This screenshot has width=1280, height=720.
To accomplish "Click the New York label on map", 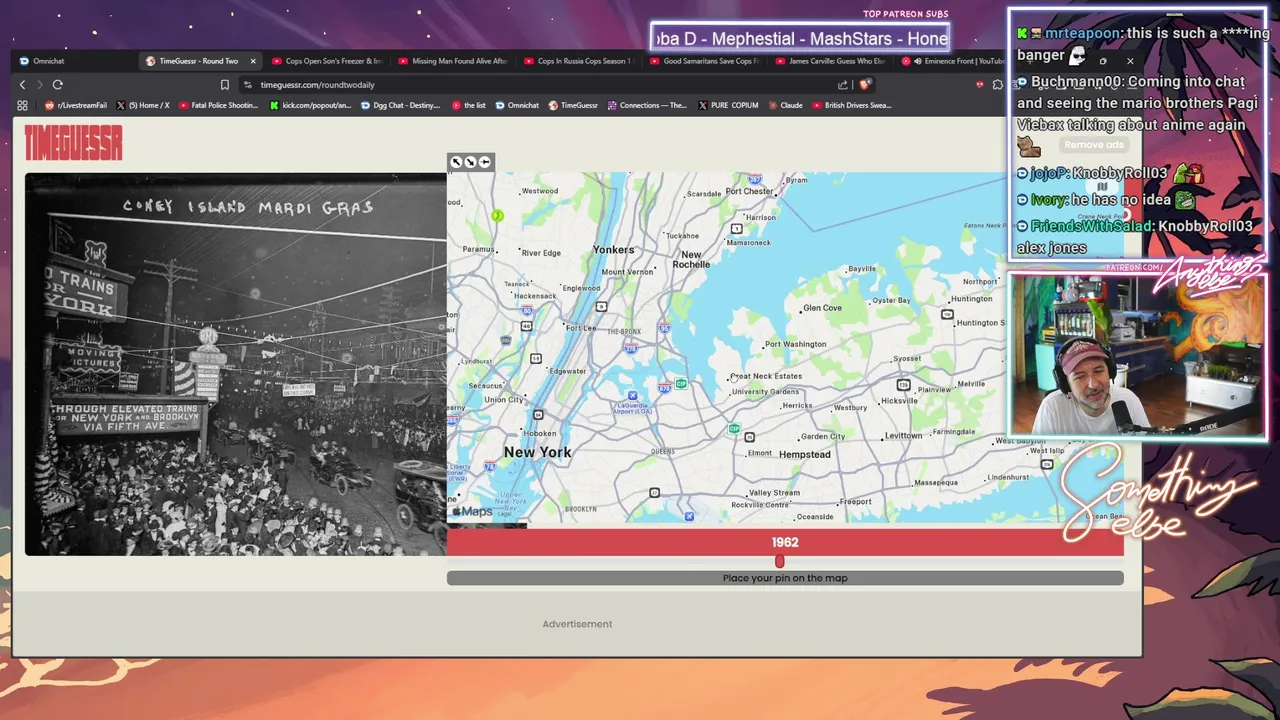I will (538, 452).
